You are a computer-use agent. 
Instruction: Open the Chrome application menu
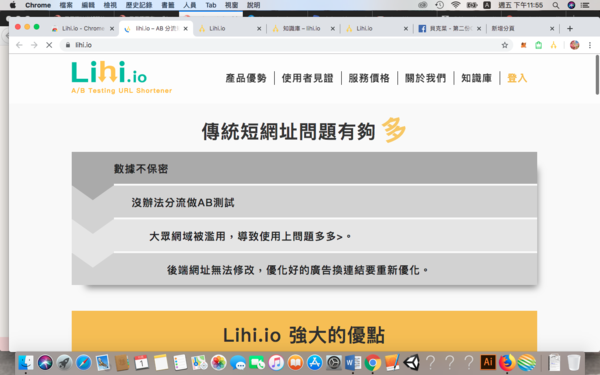pyautogui.click(x=38, y=5)
